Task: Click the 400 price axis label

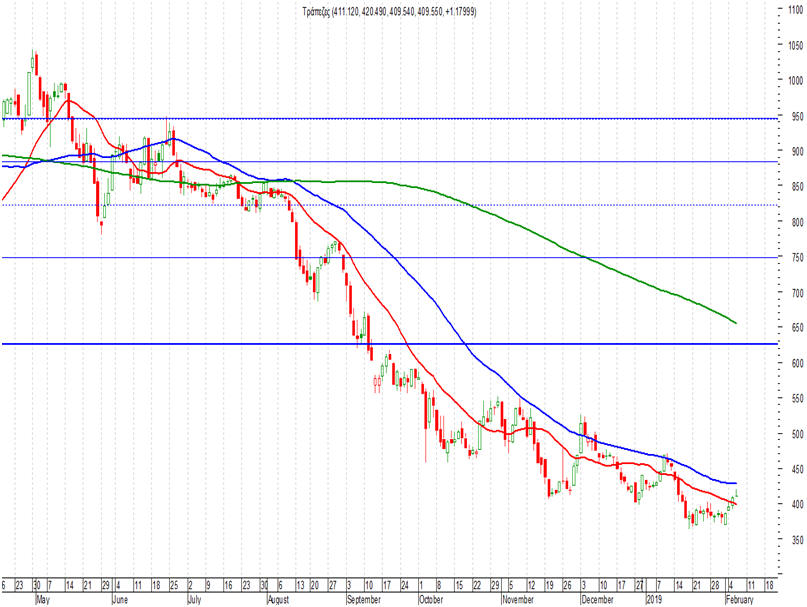Action: click(x=797, y=504)
